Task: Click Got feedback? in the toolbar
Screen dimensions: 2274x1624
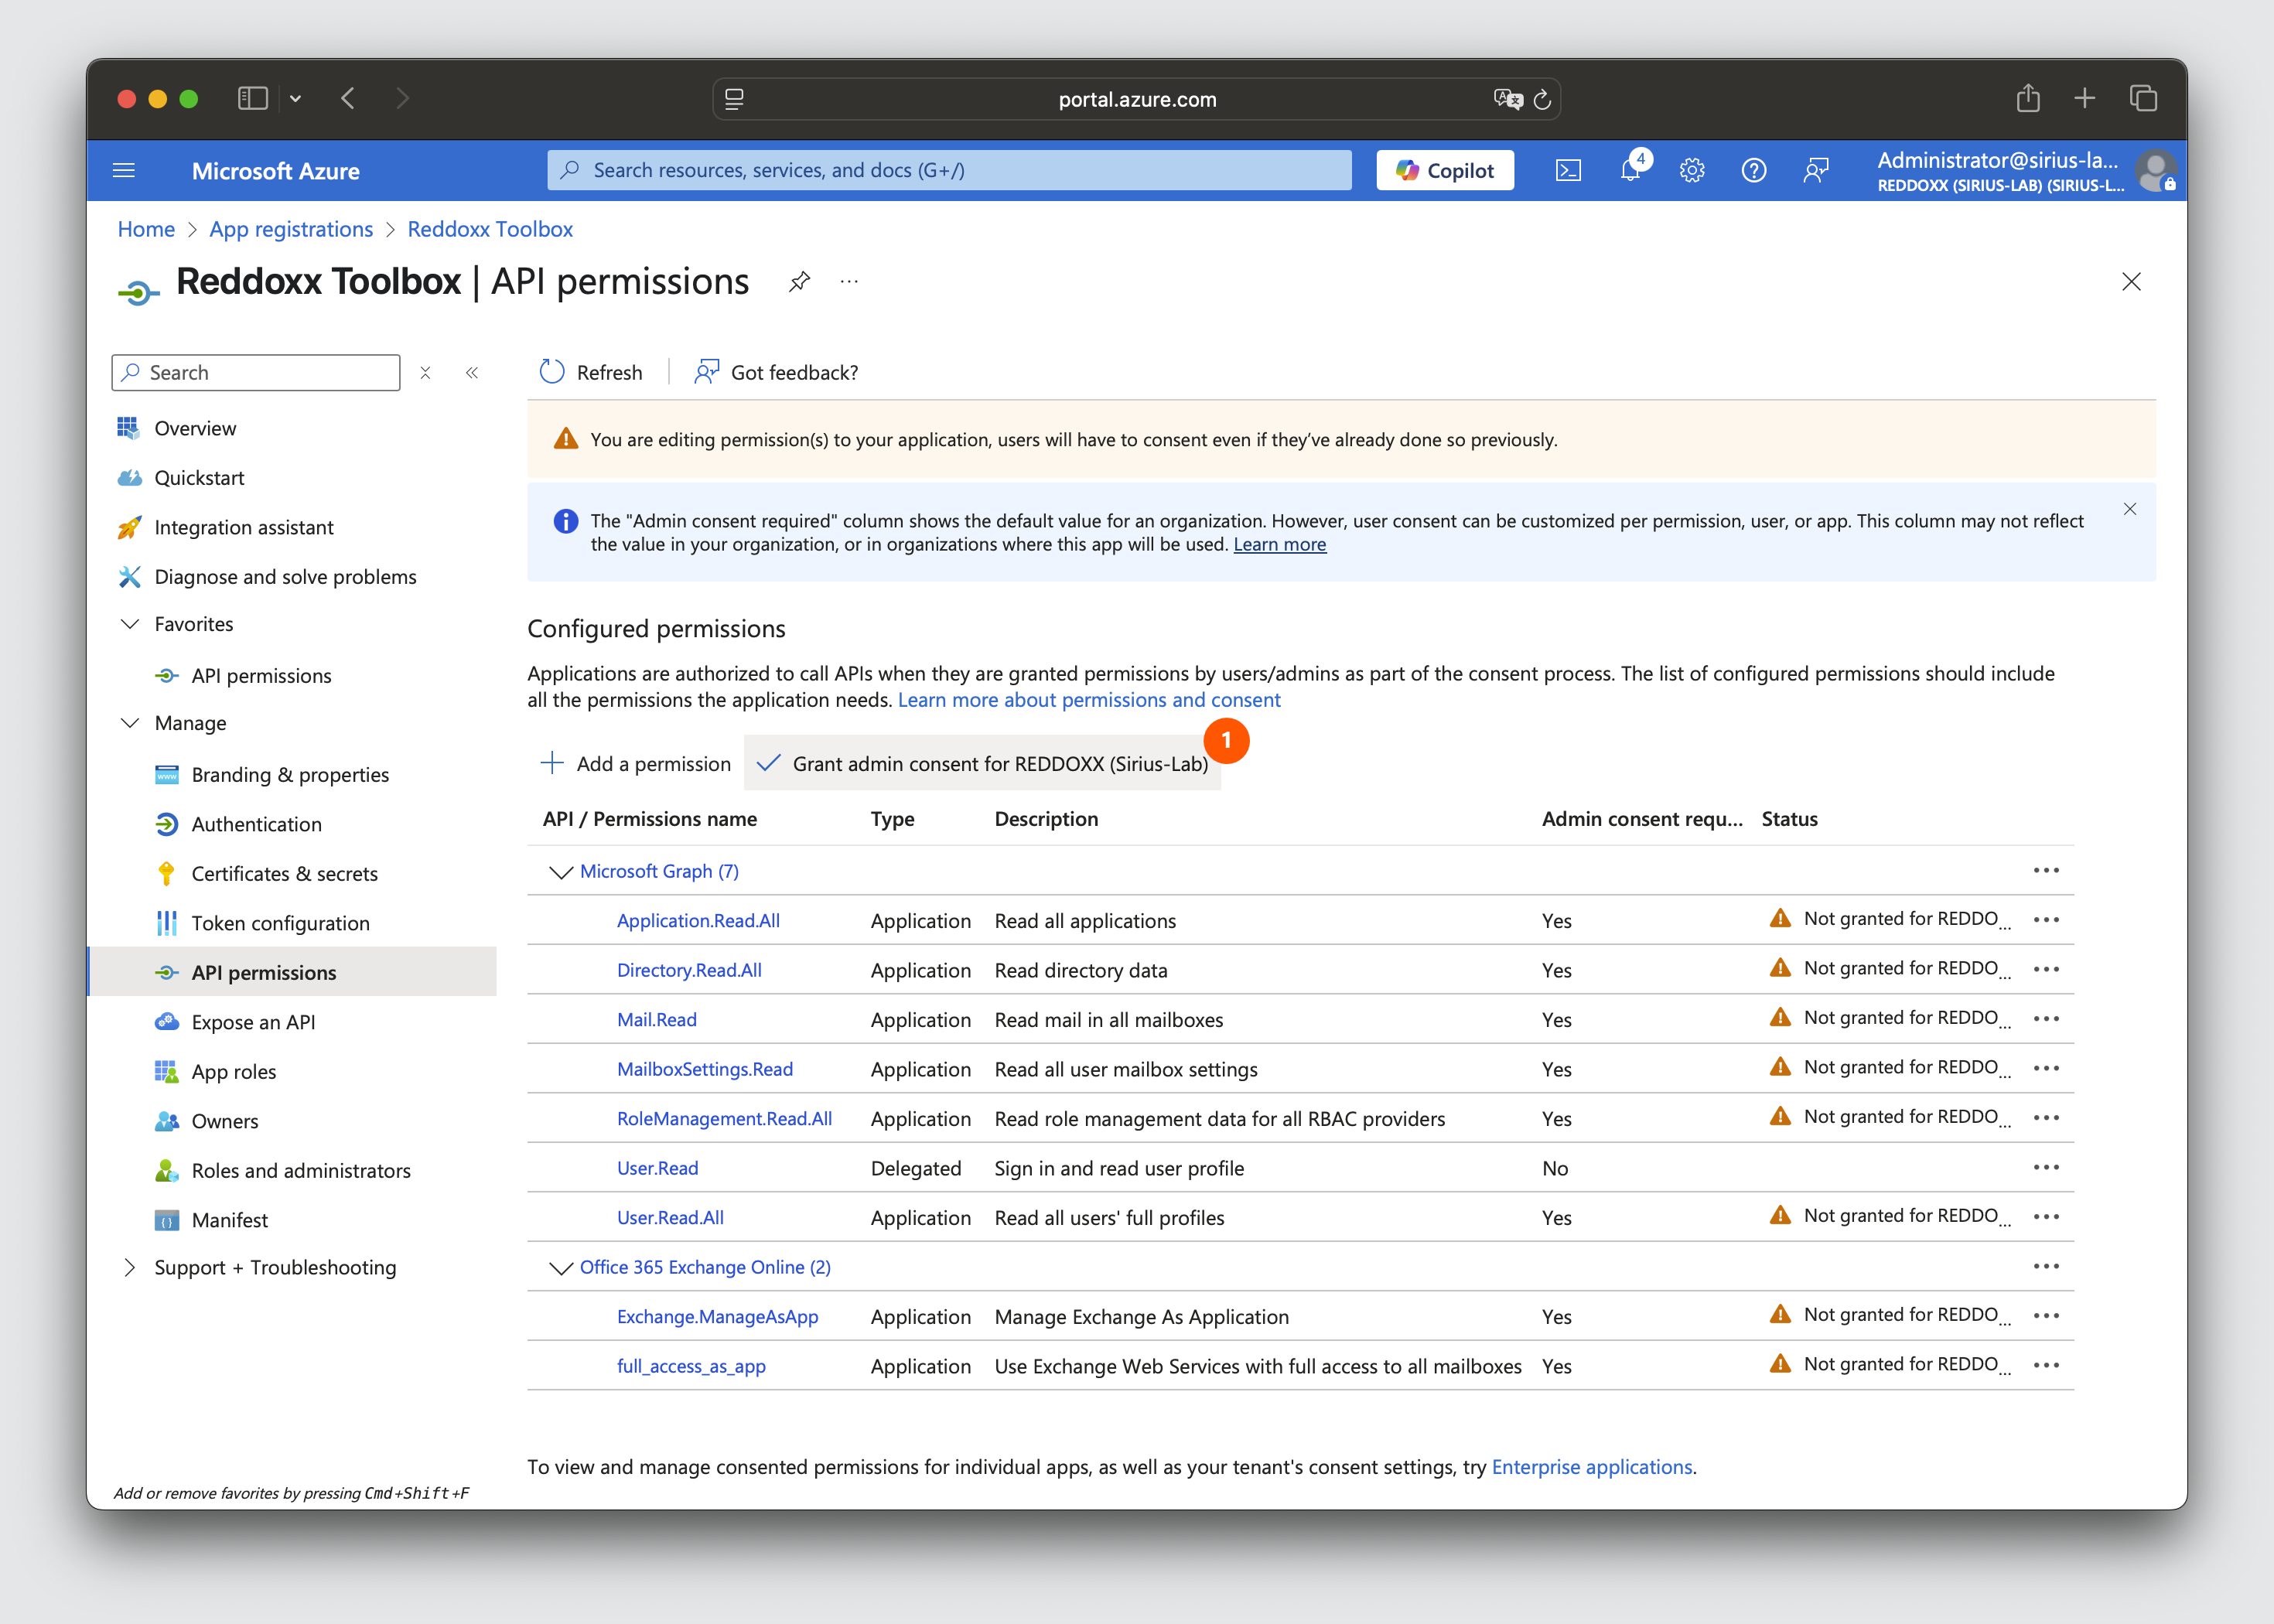Action: (777, 372)
